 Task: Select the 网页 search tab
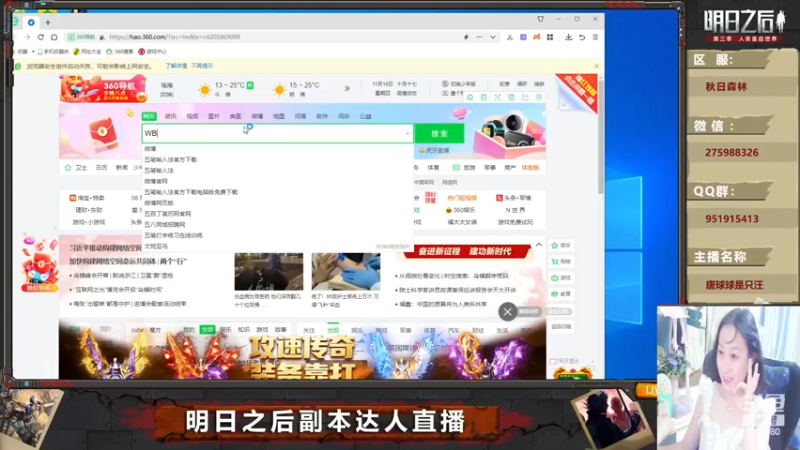coord(149,116)
